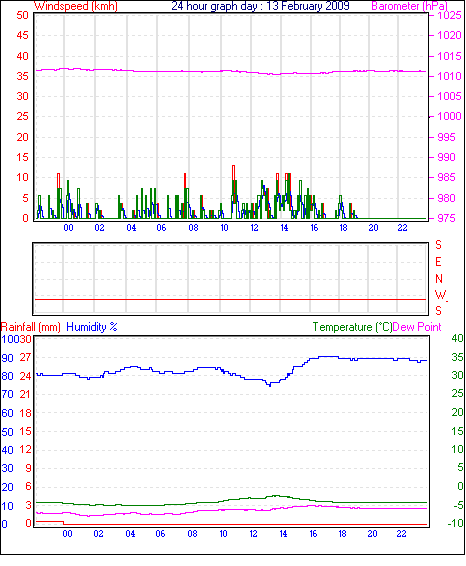The height and width of the screenshot is (566, 466).
Task: Click the Temperature (°C) legend label
Action: click(352, 327)
